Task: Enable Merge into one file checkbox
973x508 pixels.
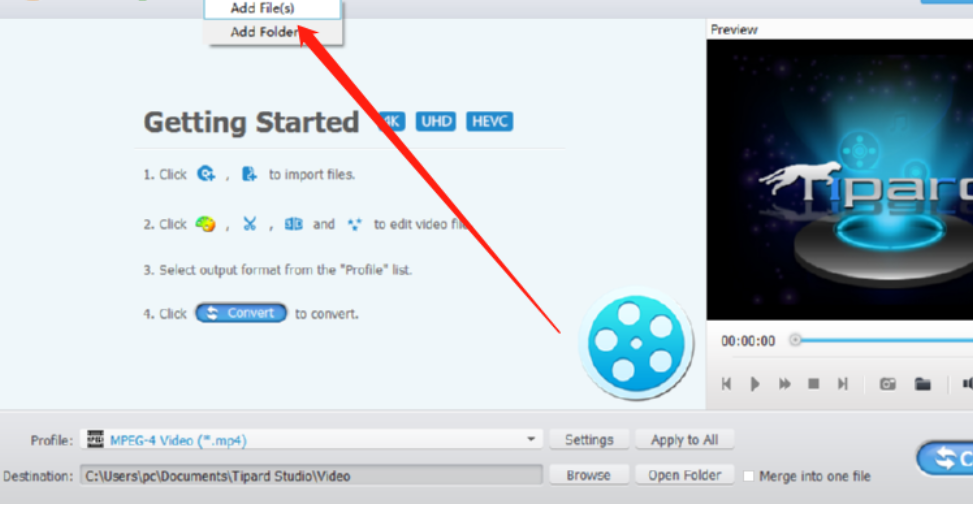Action: (748, 476)
